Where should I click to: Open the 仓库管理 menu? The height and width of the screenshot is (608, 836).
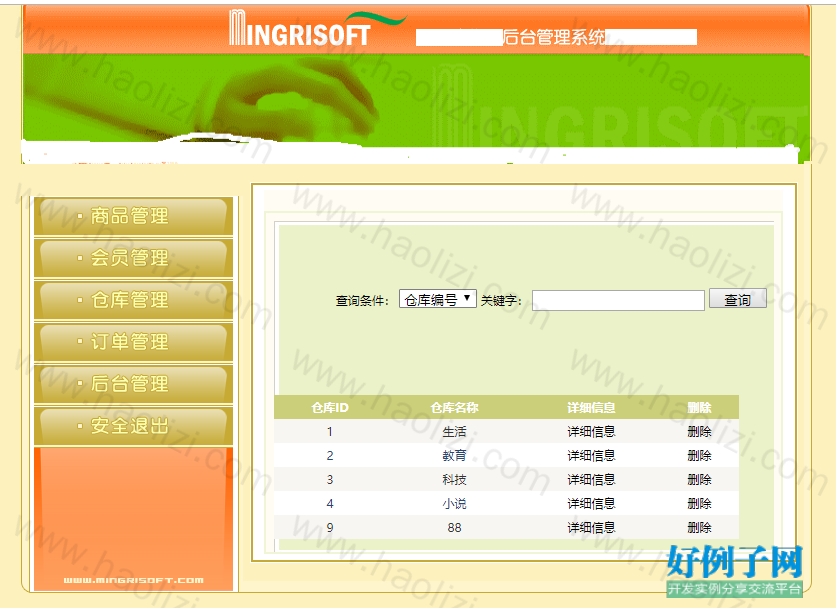tap(133, 300)
